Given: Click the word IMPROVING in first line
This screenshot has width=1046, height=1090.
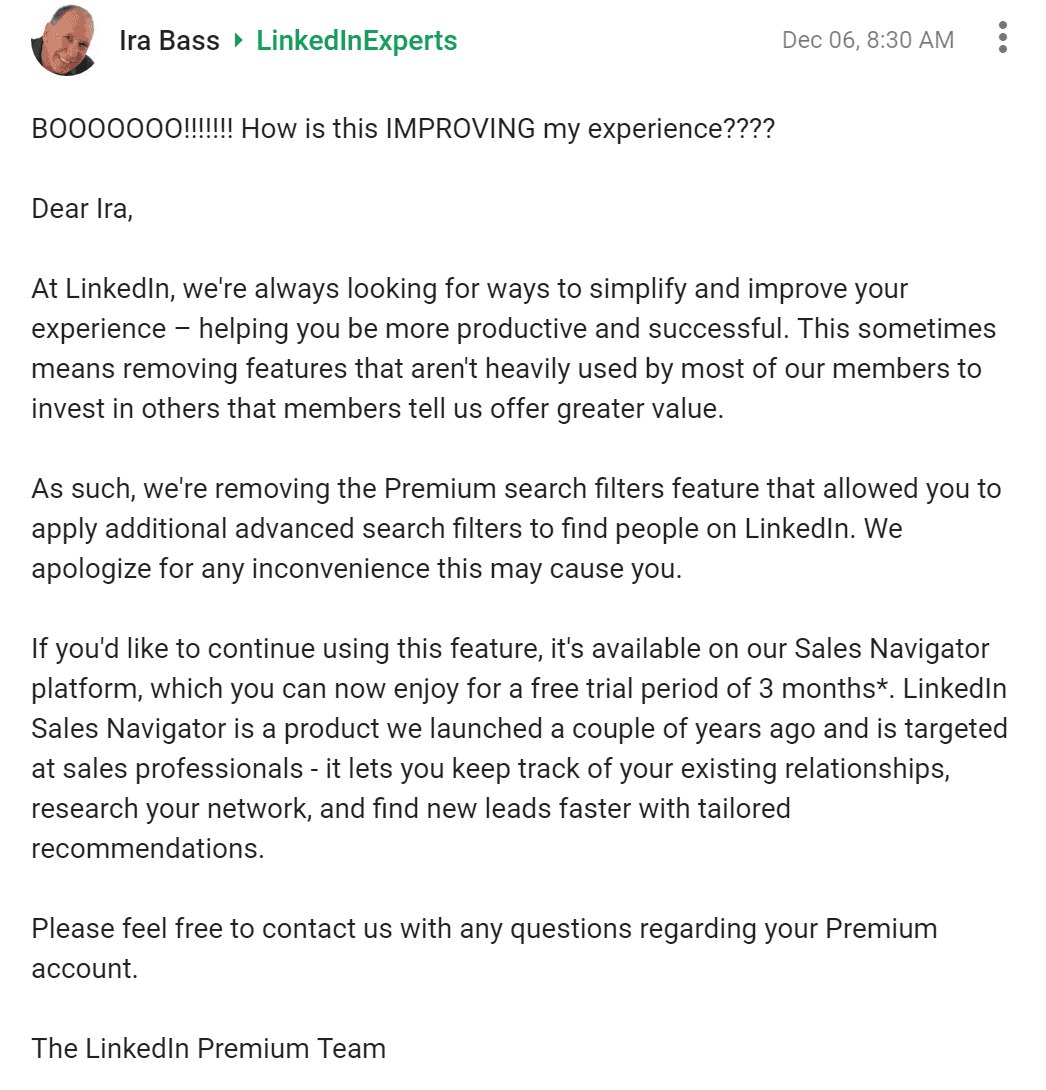Looking at the screenshot, I should (460, 129).
